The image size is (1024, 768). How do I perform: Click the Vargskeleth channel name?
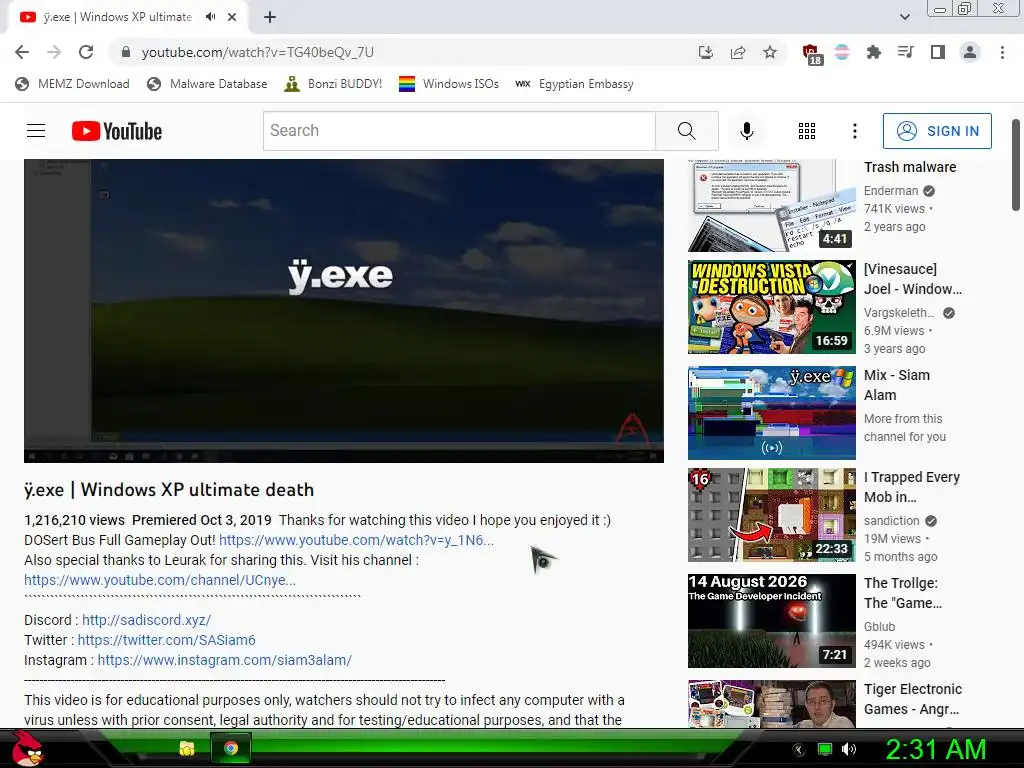[x=899, y=313]
